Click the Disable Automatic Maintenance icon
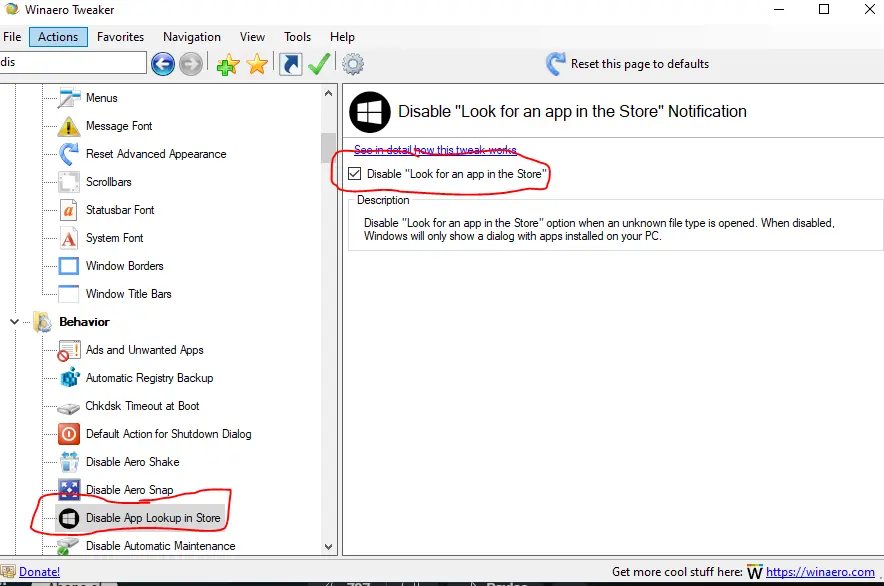 click(x=69, y=545)
